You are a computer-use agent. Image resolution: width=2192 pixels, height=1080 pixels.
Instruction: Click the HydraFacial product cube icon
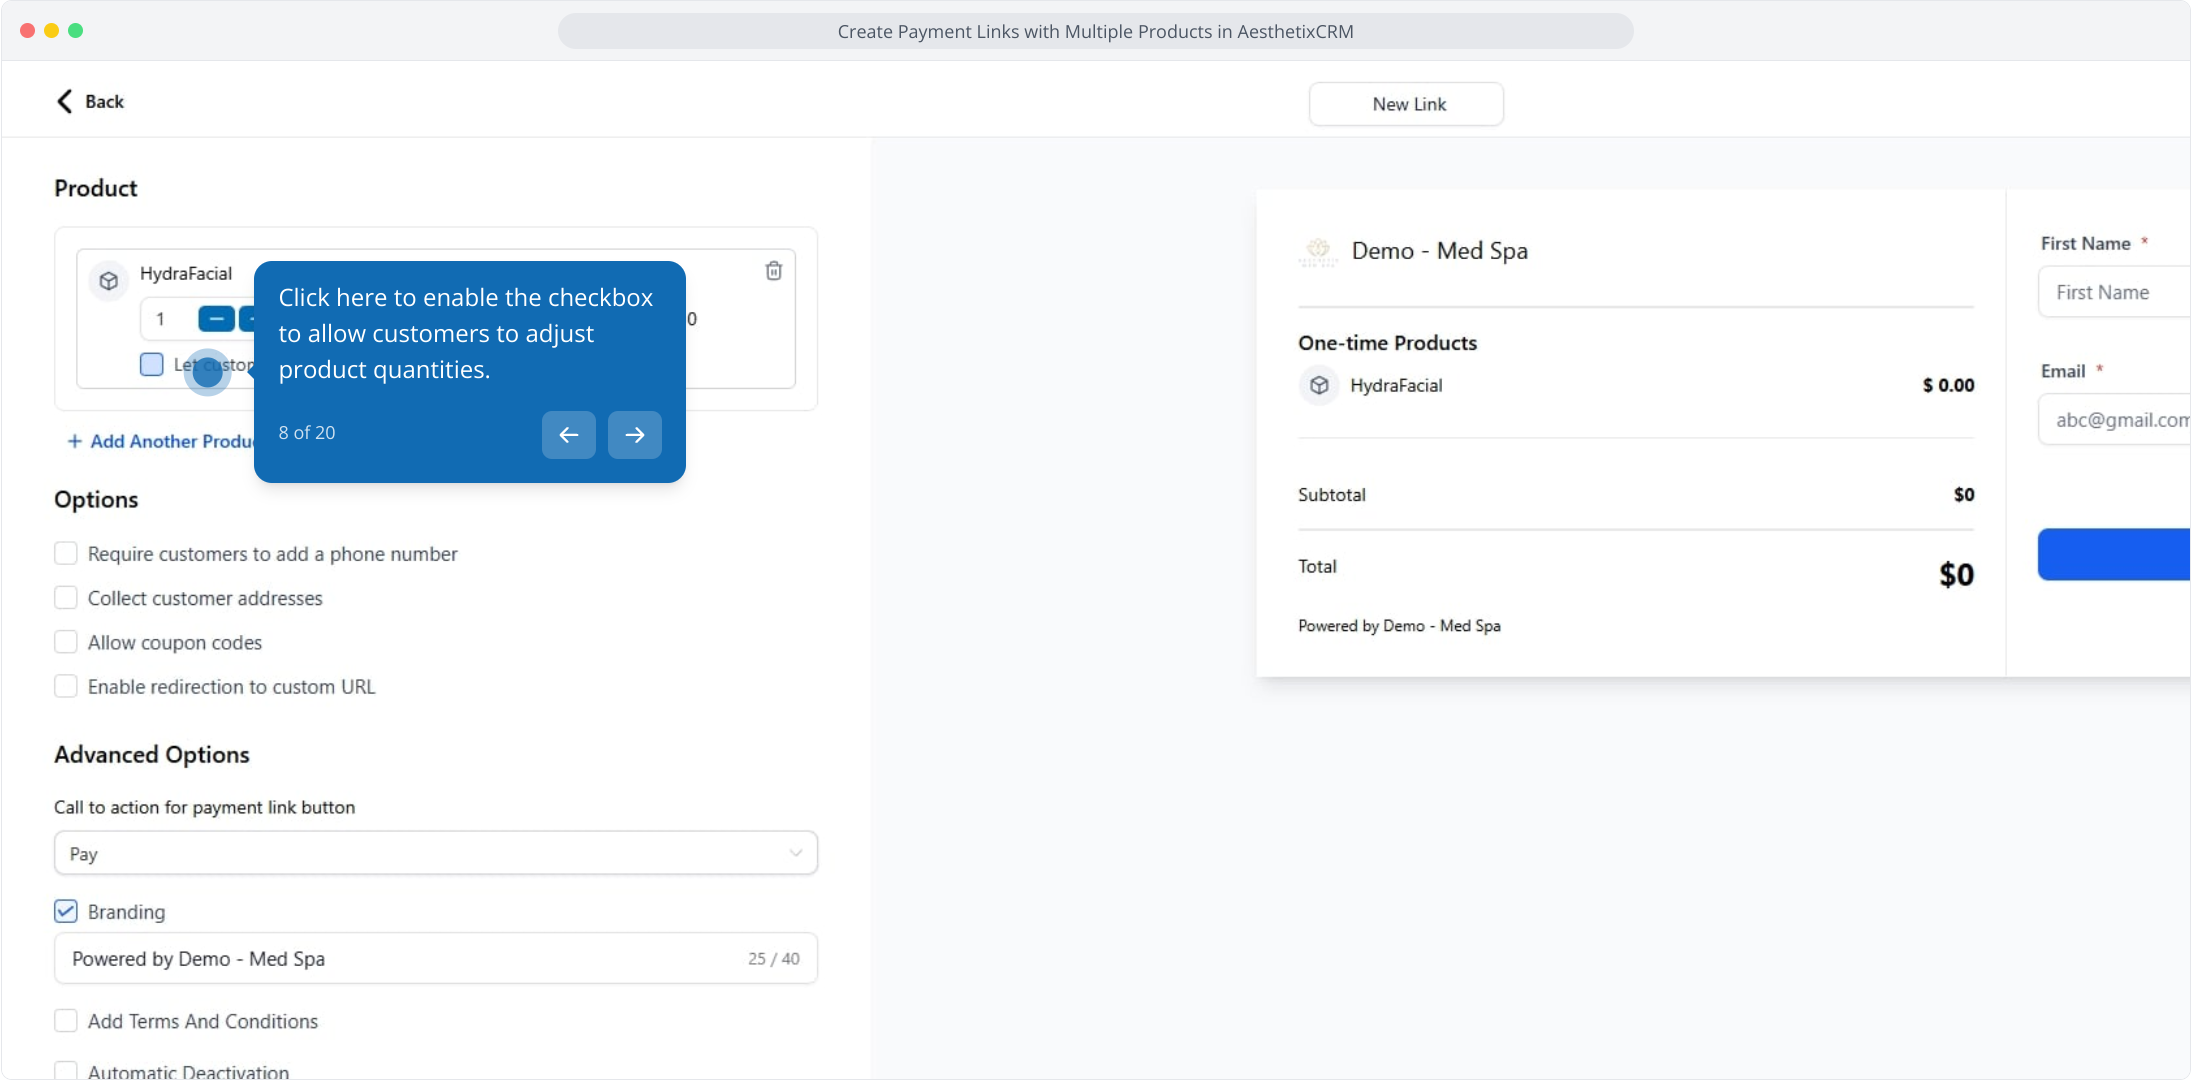[x=109, y=281]
